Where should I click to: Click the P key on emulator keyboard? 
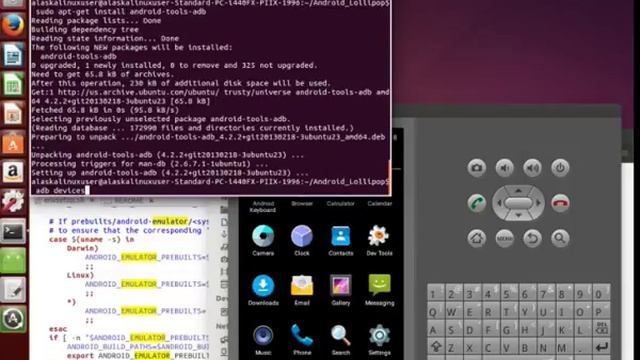(601, 312)
